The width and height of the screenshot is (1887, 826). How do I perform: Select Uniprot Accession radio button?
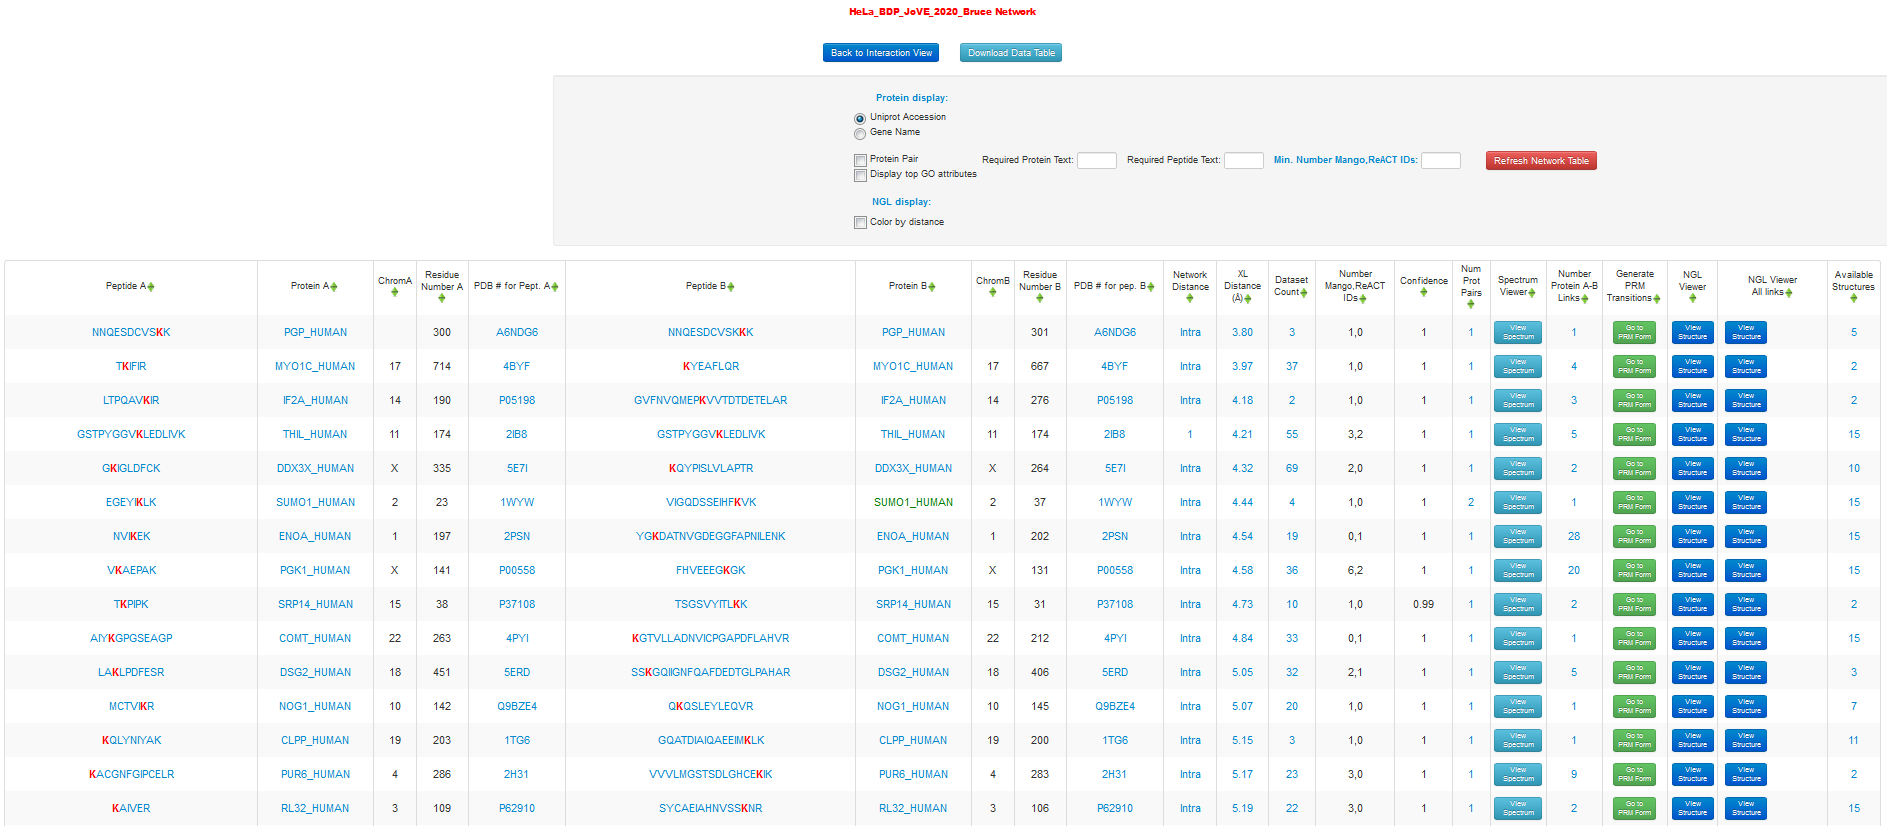[860, 119]
